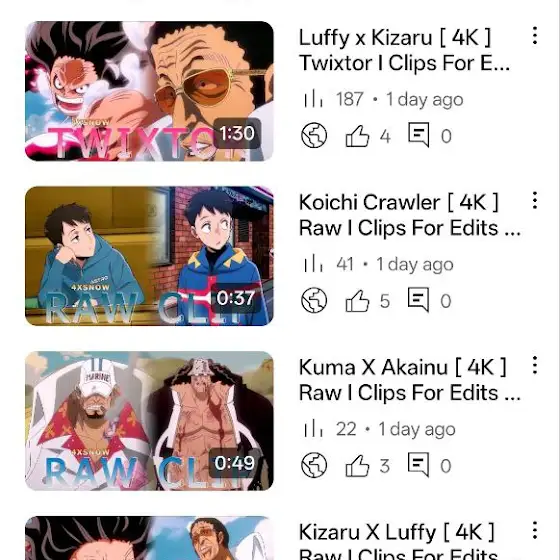This screenshot has width=560, height=560.
Task: Click views analytics icon beside 187
Action: [x=313, y=99]
